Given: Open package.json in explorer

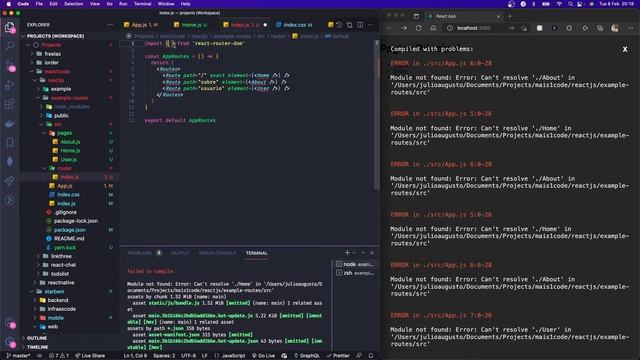Looking at the screenshot, I should point(70,230).
